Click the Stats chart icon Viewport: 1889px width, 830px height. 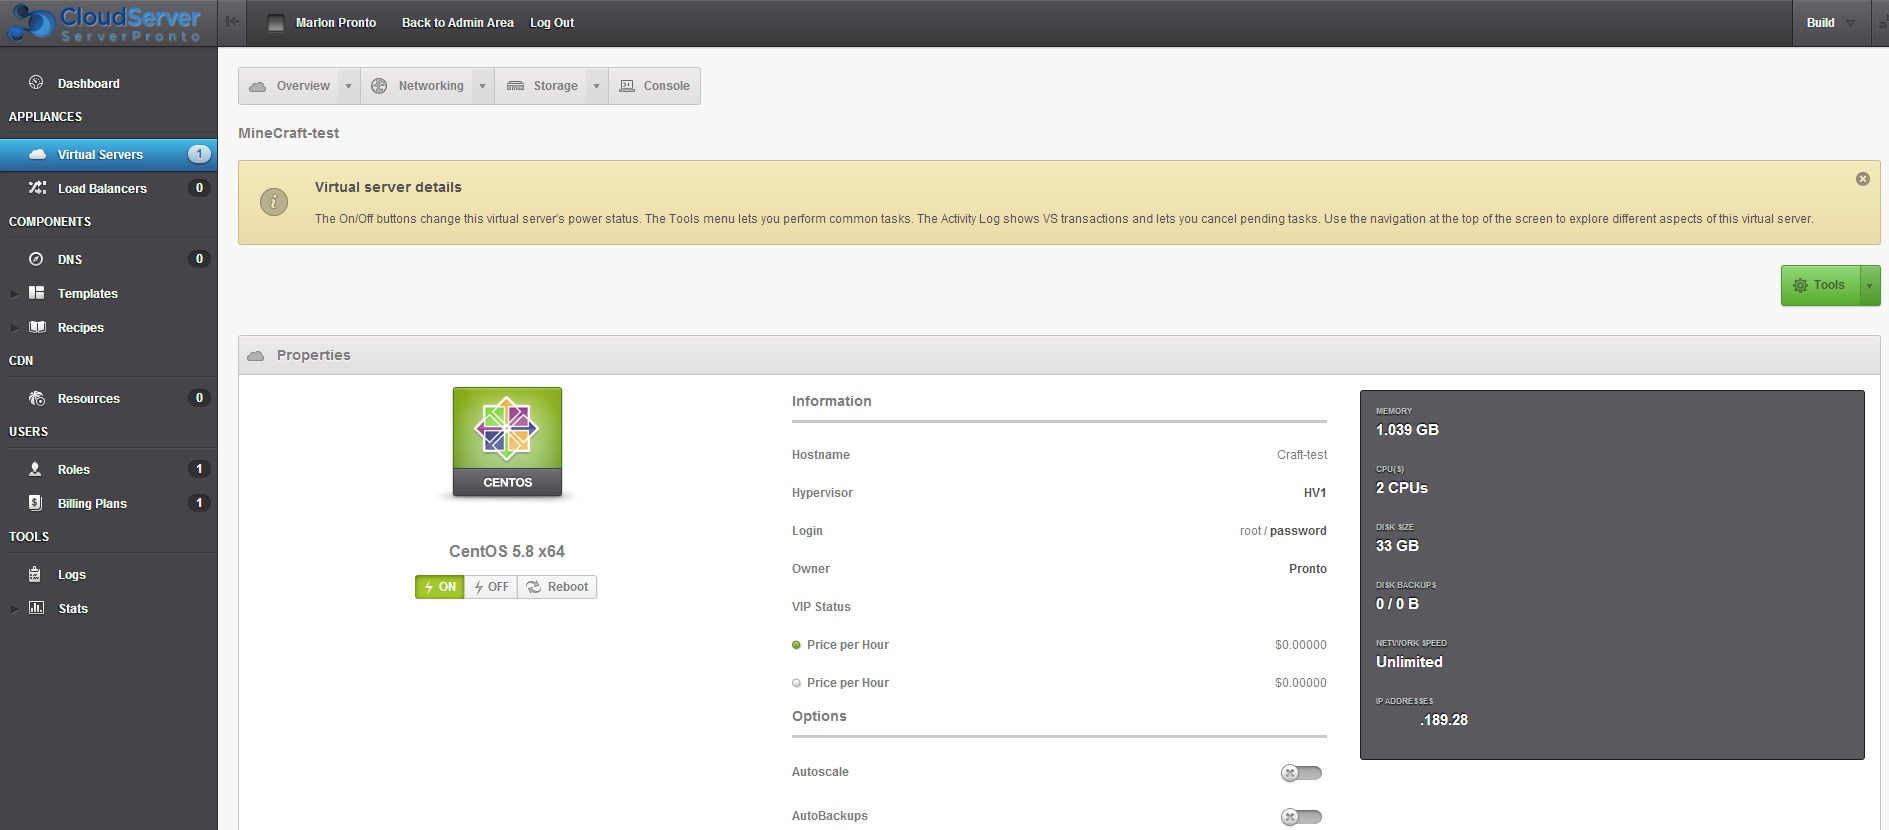coord(36,608)
